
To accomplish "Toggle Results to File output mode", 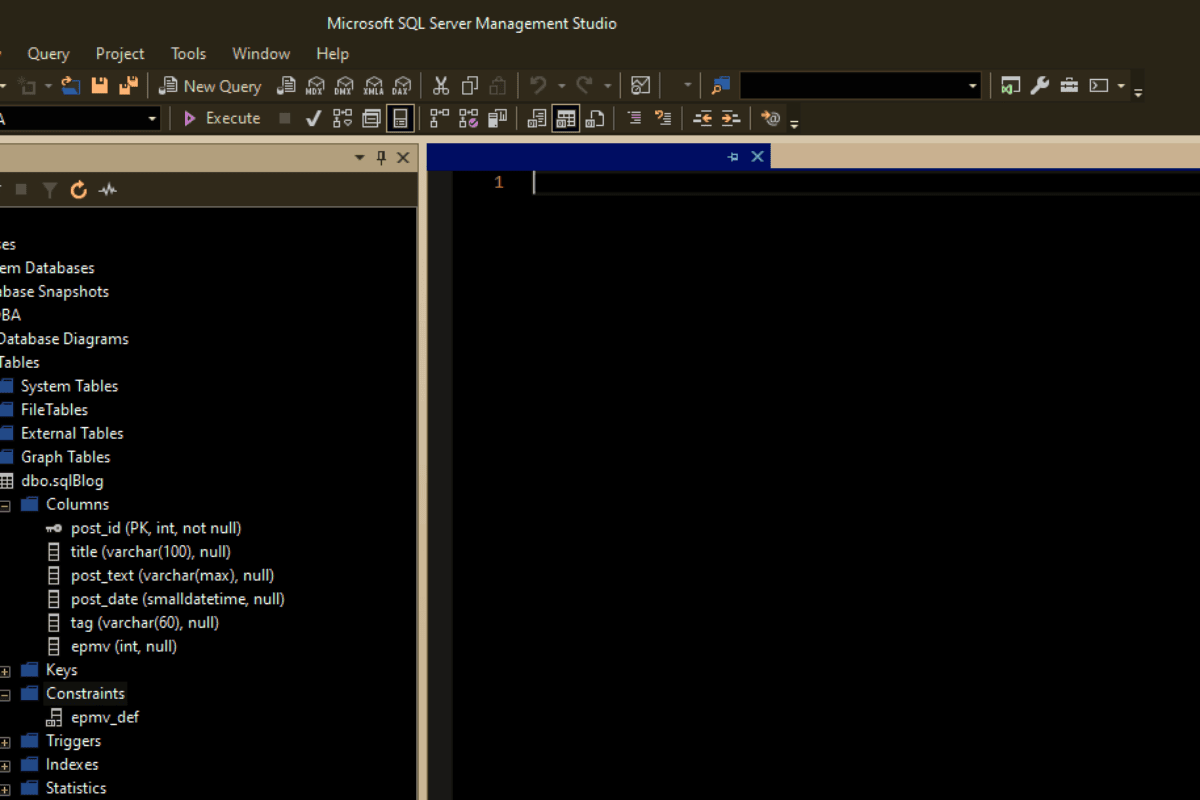I will [x=596, y=118].
